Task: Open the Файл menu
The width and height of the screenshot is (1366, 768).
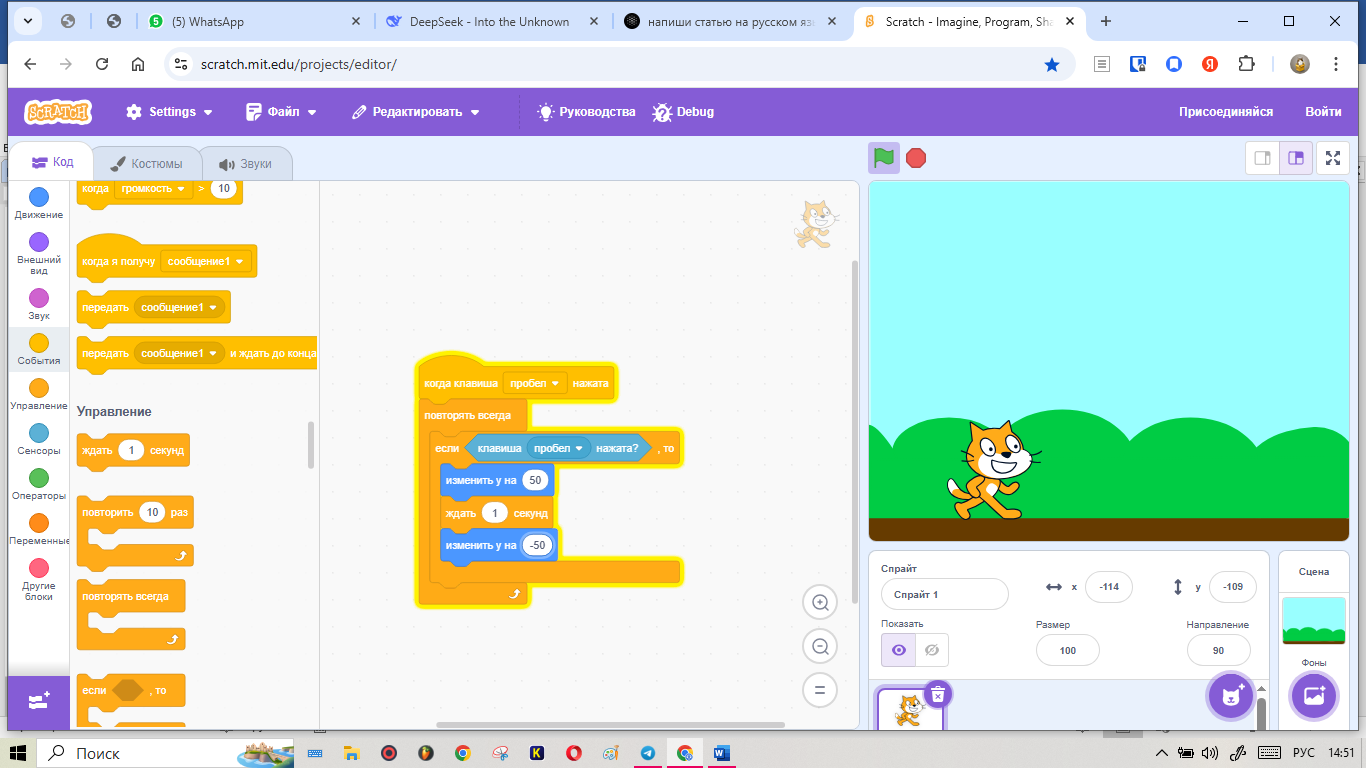Action: (281, 112)
